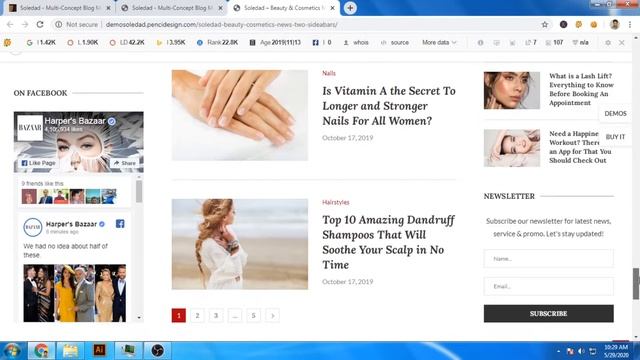Image resolution: width=640 pixels, height=360 pixels.
Task: Click the Lash Lift article thumbnail
Action: [x=512, y=90]
